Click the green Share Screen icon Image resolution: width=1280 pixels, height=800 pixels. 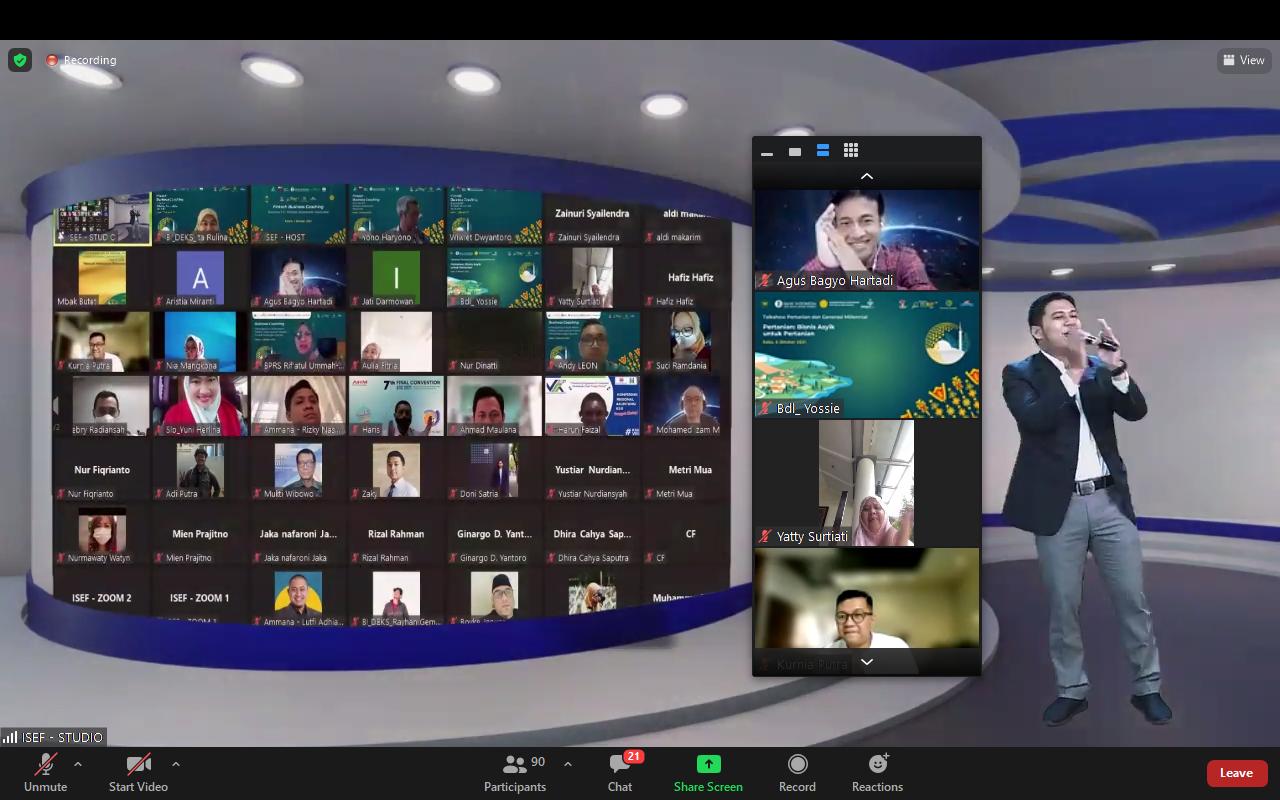tap(708, 765)
